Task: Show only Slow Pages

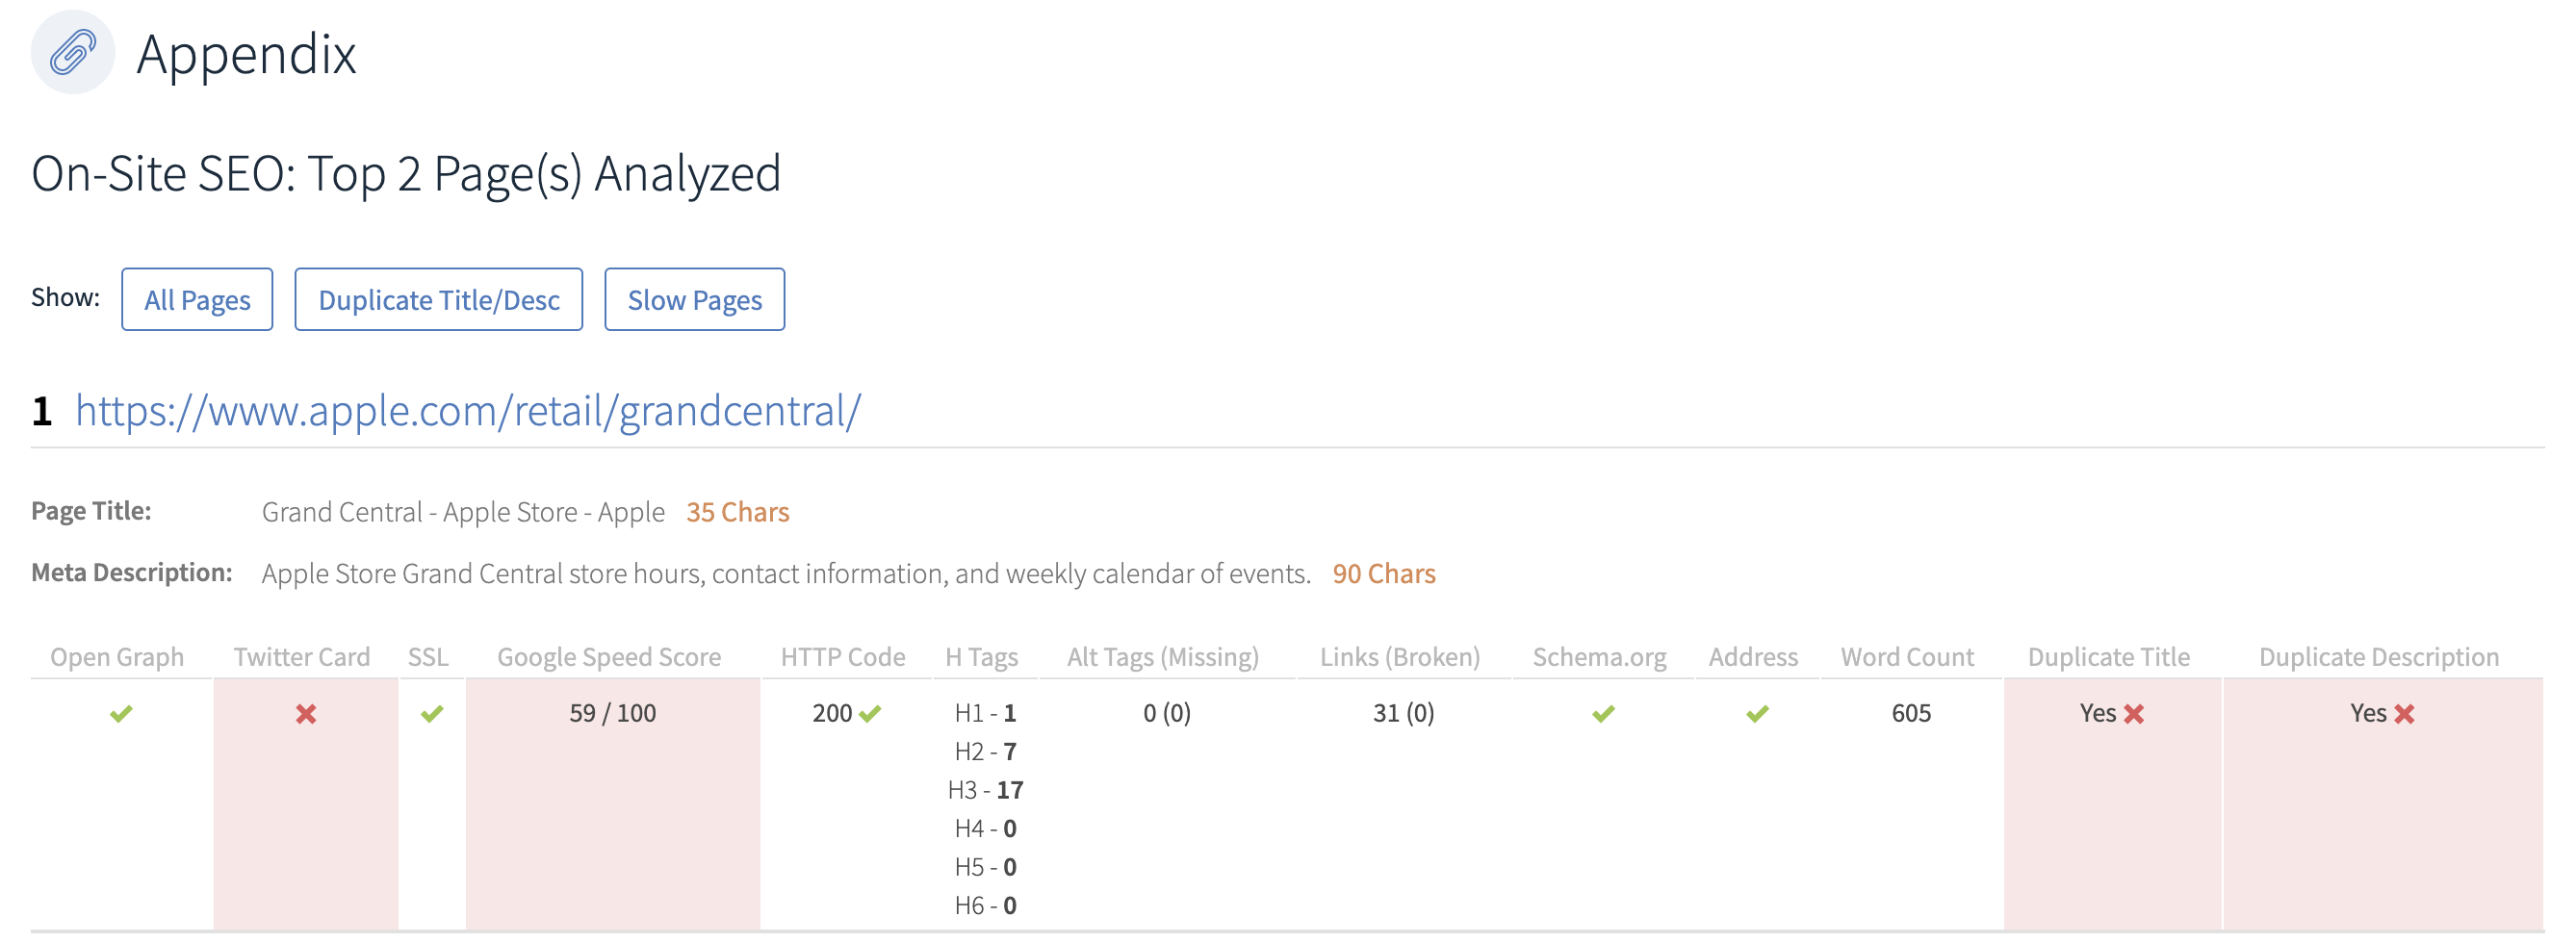Action: [x=695, y=299]
